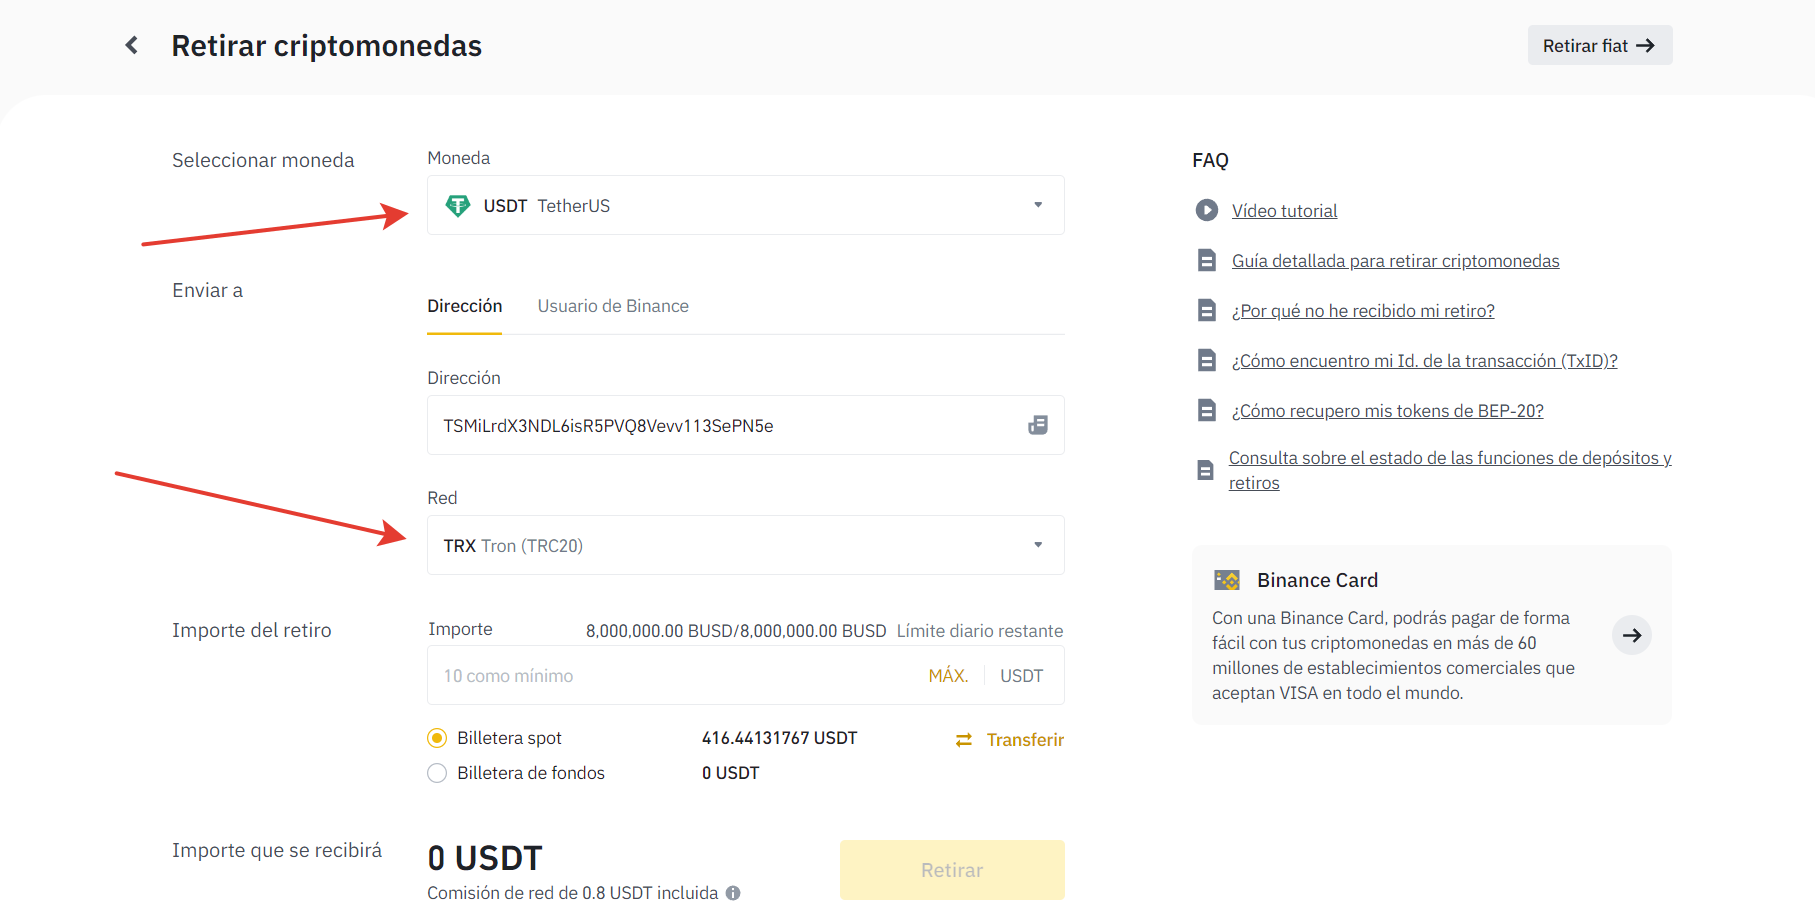The width and height of the screenshot is (1815, 919).
Task: Open the Red TRX Tron (TRC20) dropdown
Action: tap(745, 545)
